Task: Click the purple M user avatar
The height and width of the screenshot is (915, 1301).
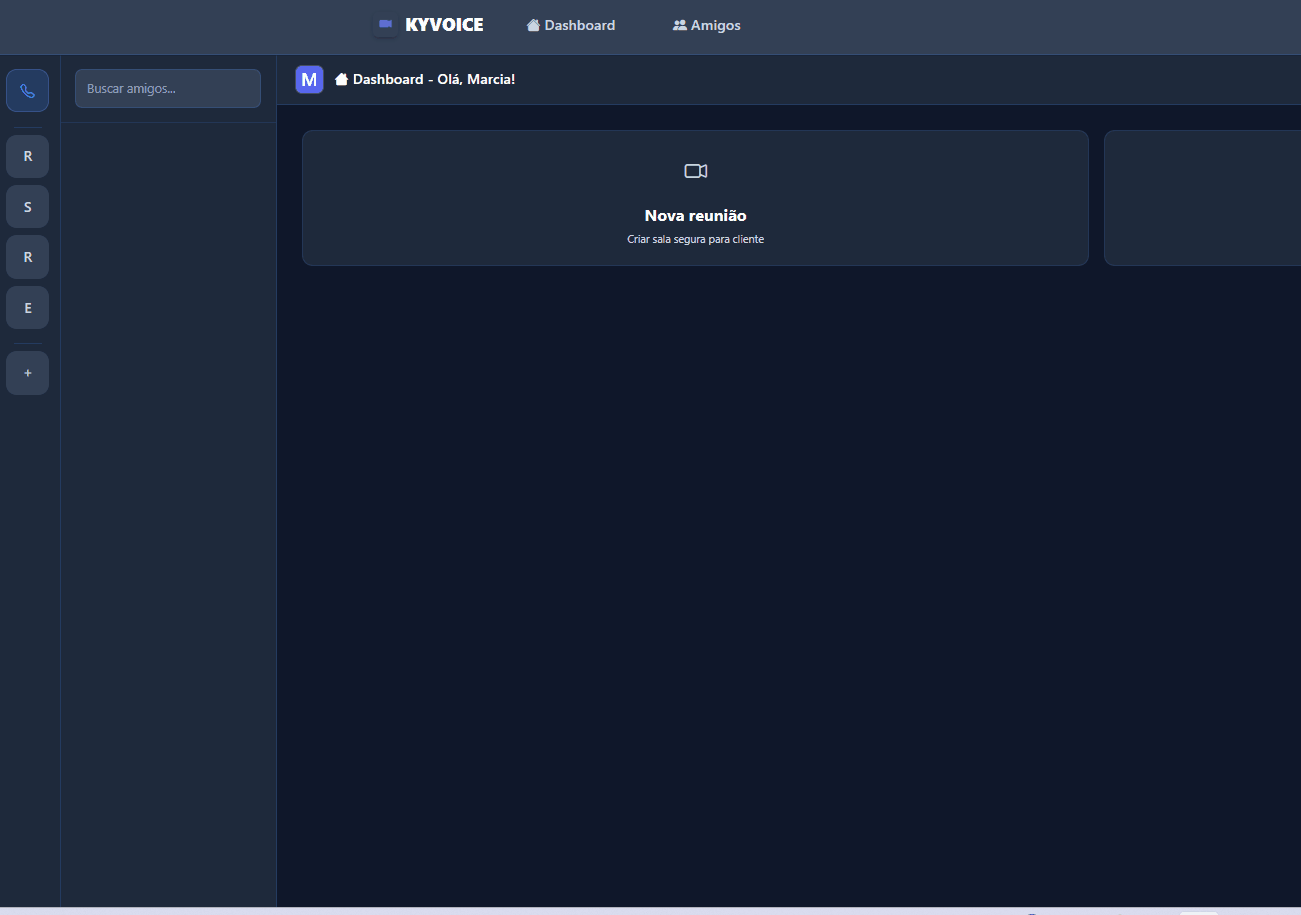Action: coord(309,79)
